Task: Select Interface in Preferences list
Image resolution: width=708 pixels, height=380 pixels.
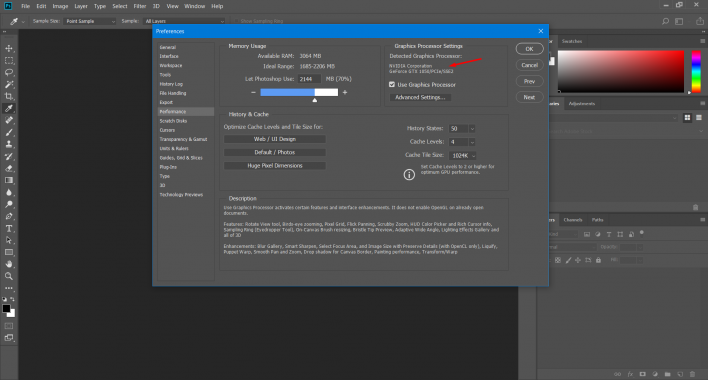Action: point(169,56)
